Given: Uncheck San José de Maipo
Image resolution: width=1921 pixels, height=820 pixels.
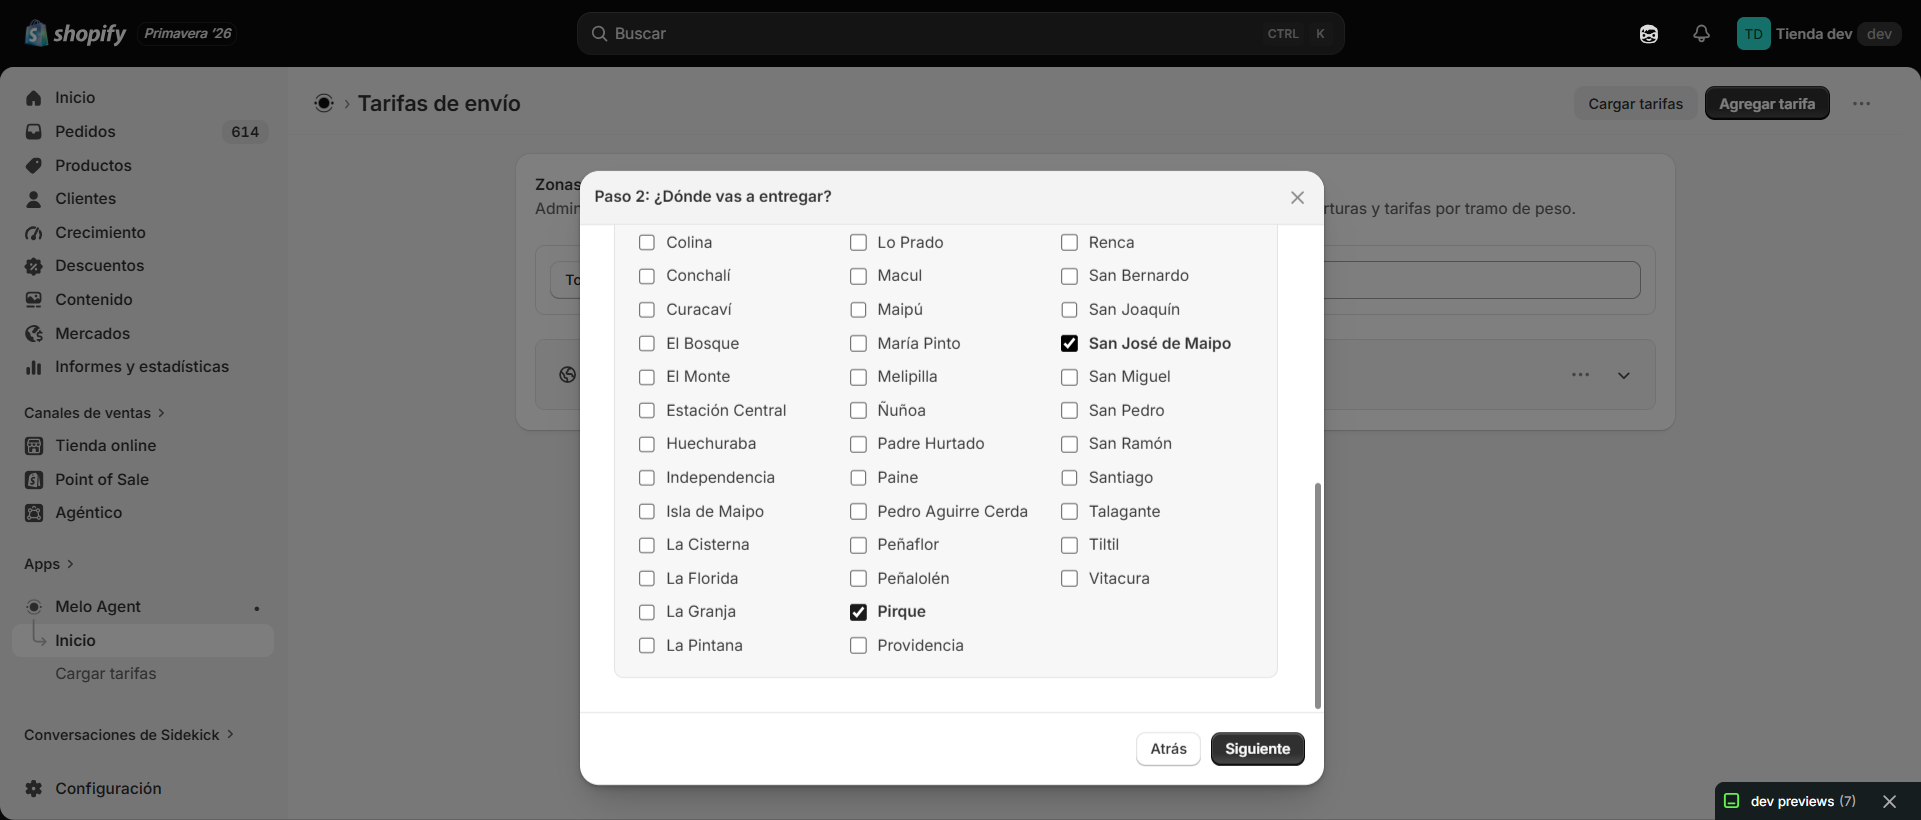Looking at the screenshot, I should tap(1069, 344).
